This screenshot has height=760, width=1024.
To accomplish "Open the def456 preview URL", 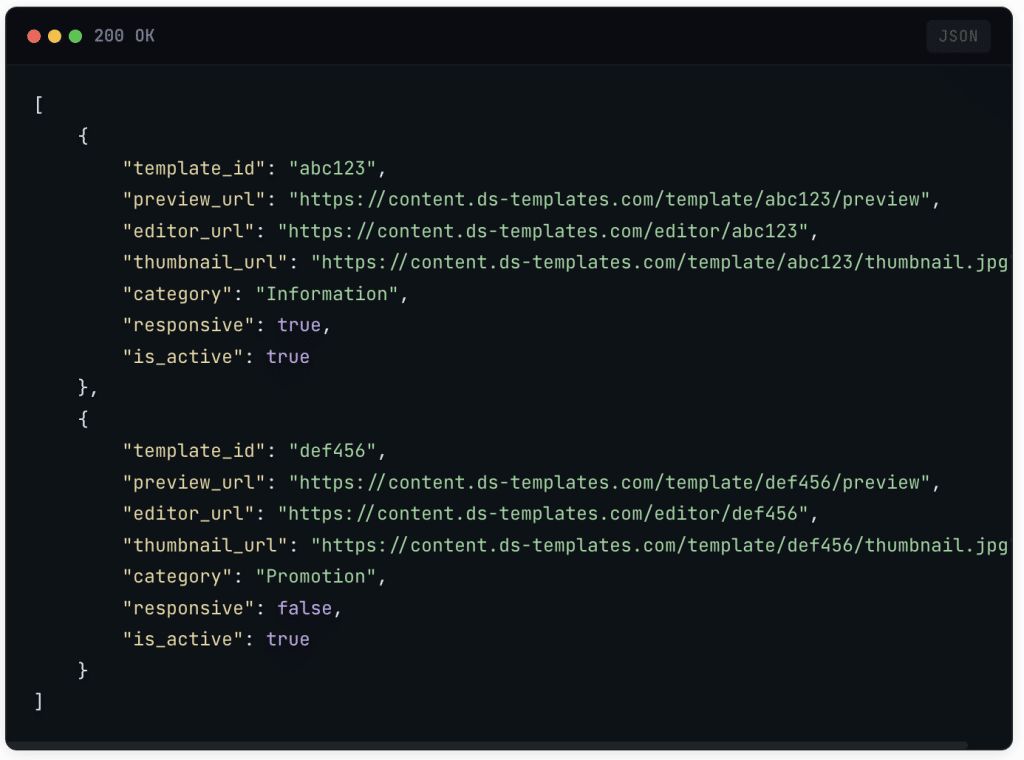I will click(x=610, y=482).
